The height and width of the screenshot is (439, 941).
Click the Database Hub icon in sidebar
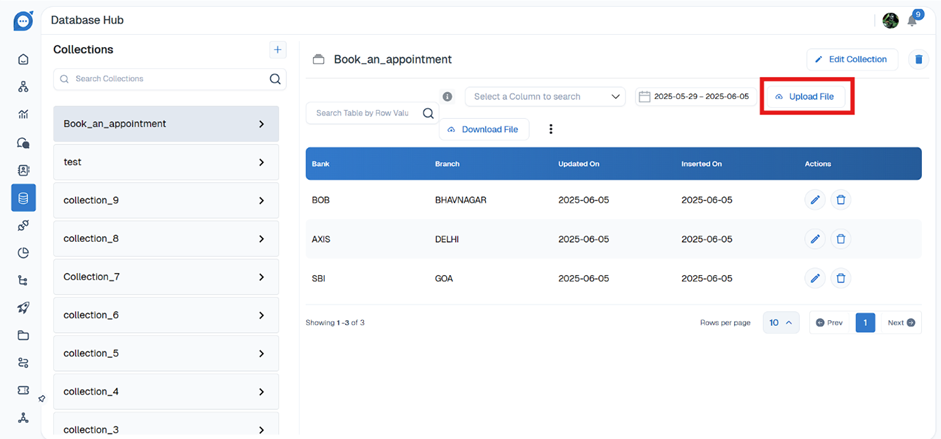(23, 198)
